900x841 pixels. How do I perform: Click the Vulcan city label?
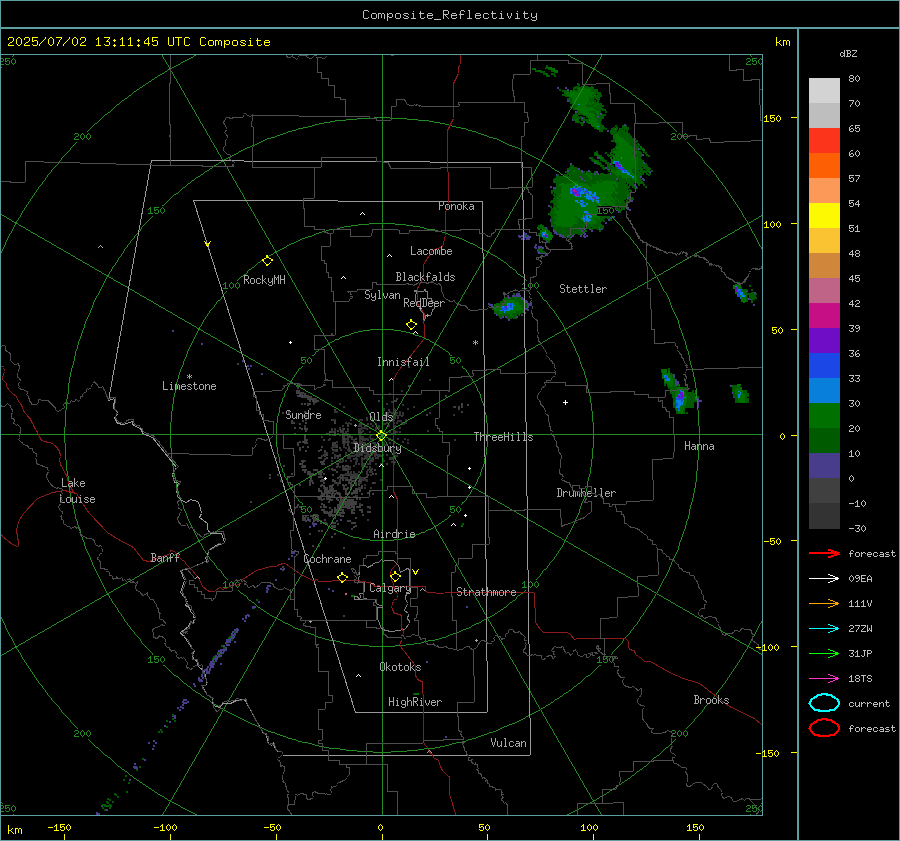(x=508, y=743)
